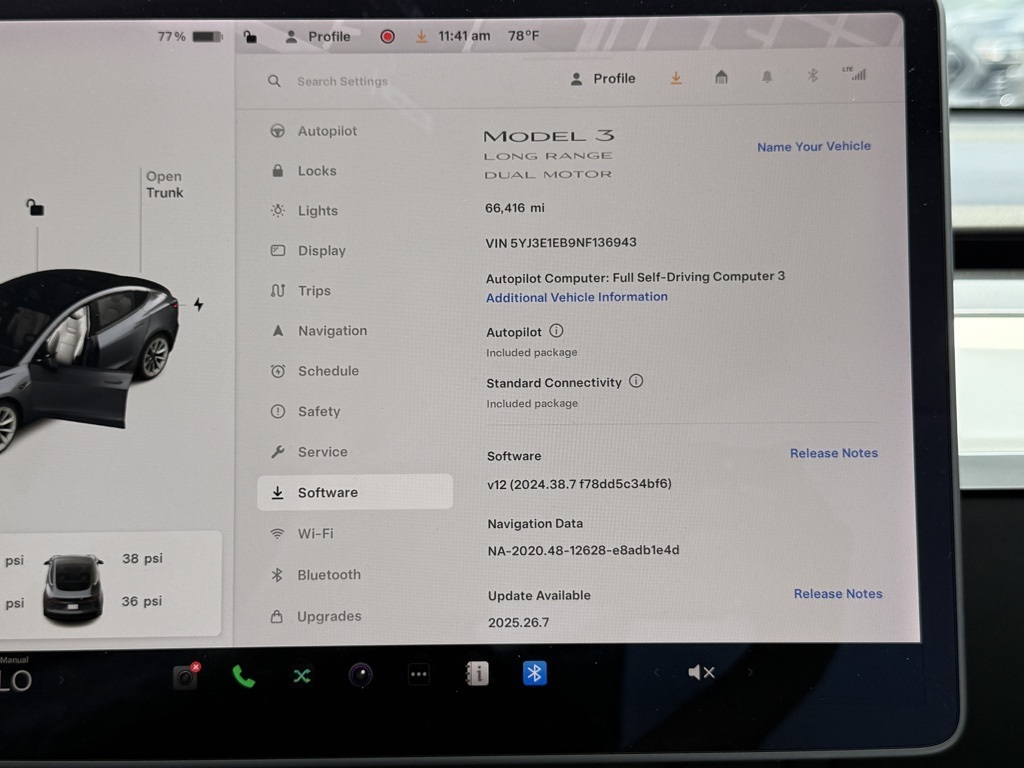Open Release Notes for current Software
Viewport: 1024px width, 768px height.
pyautogui.click(x=834, y=453)
